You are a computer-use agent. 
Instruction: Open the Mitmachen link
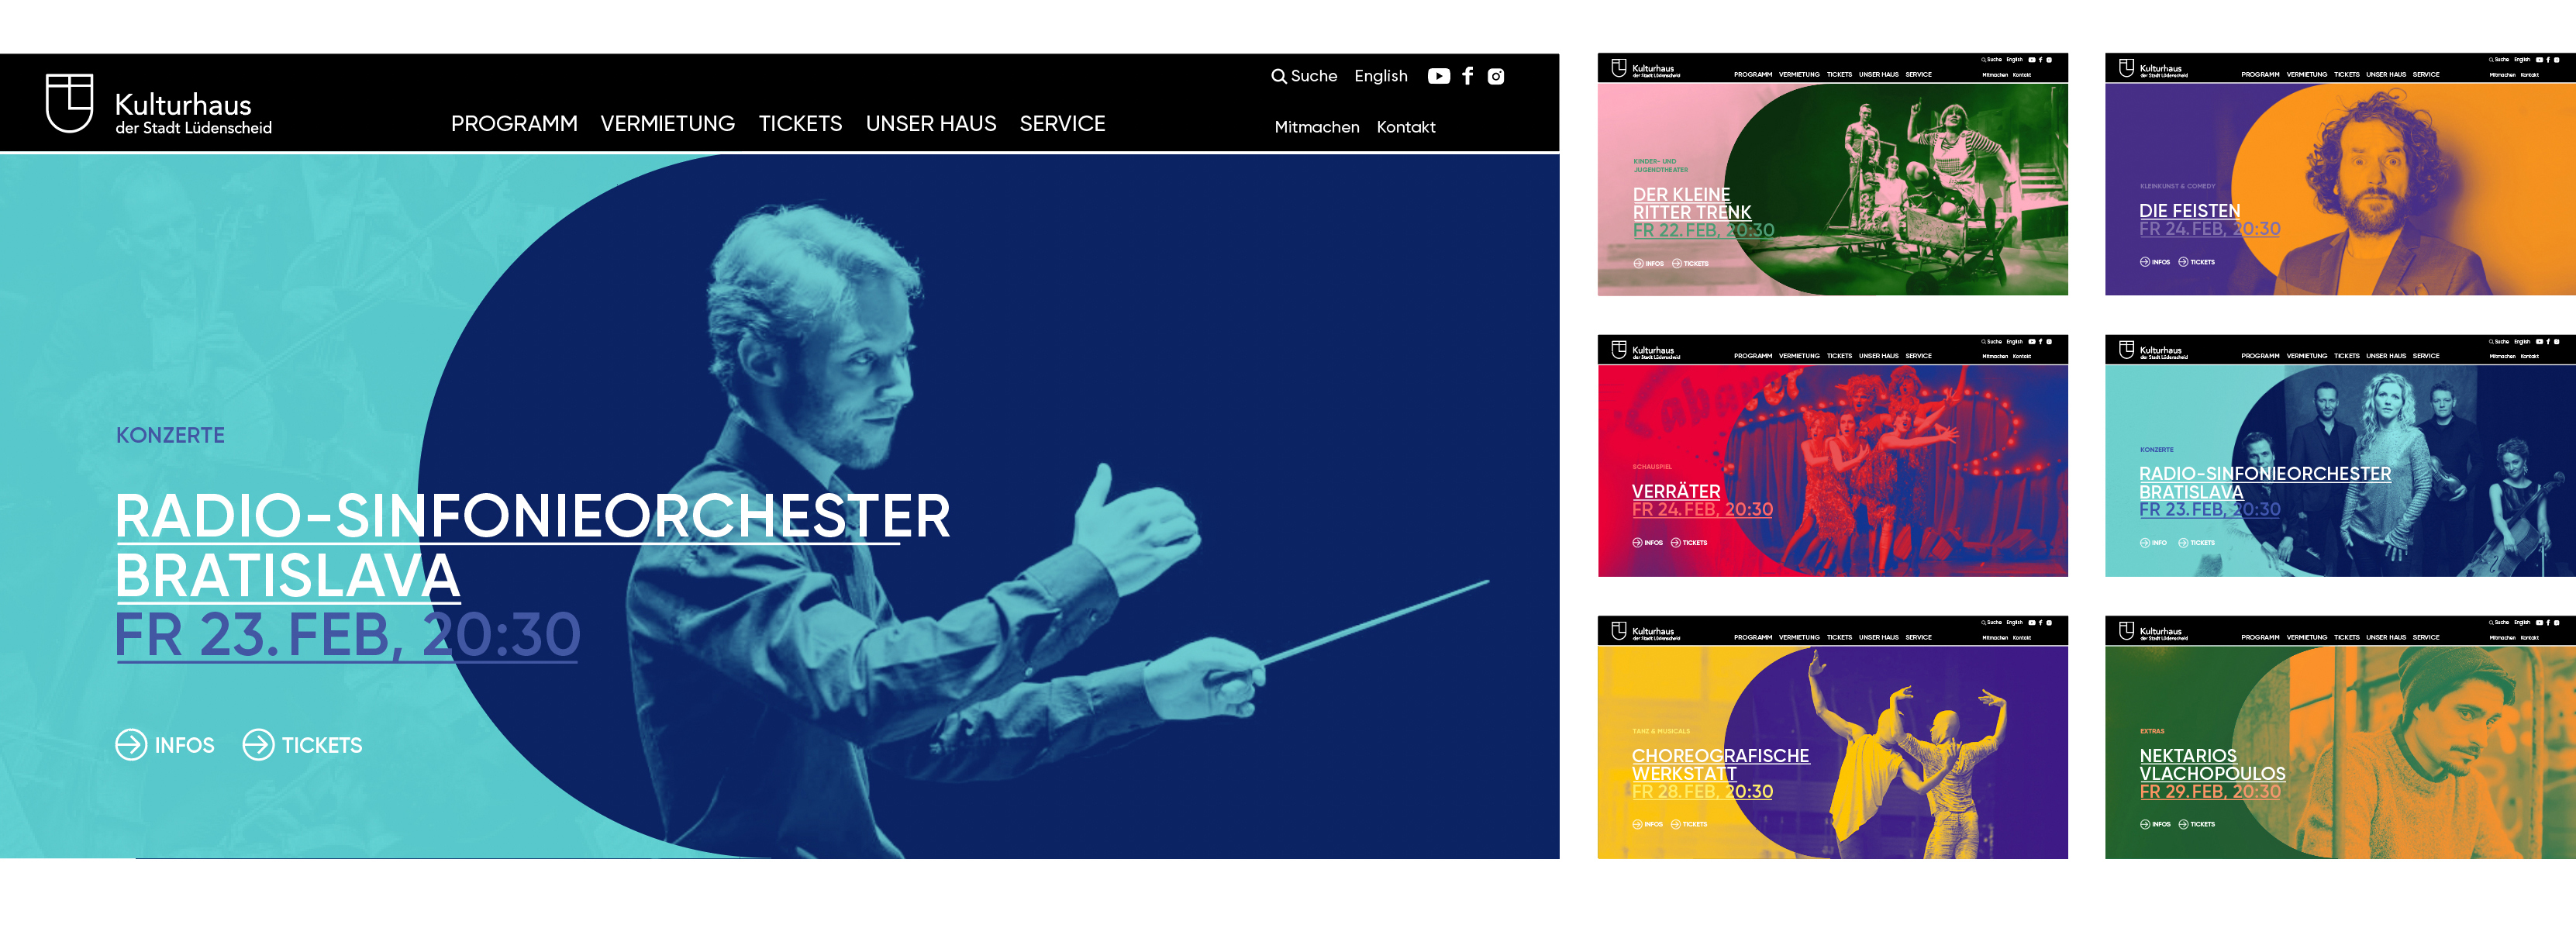(x=1316, y=127)
